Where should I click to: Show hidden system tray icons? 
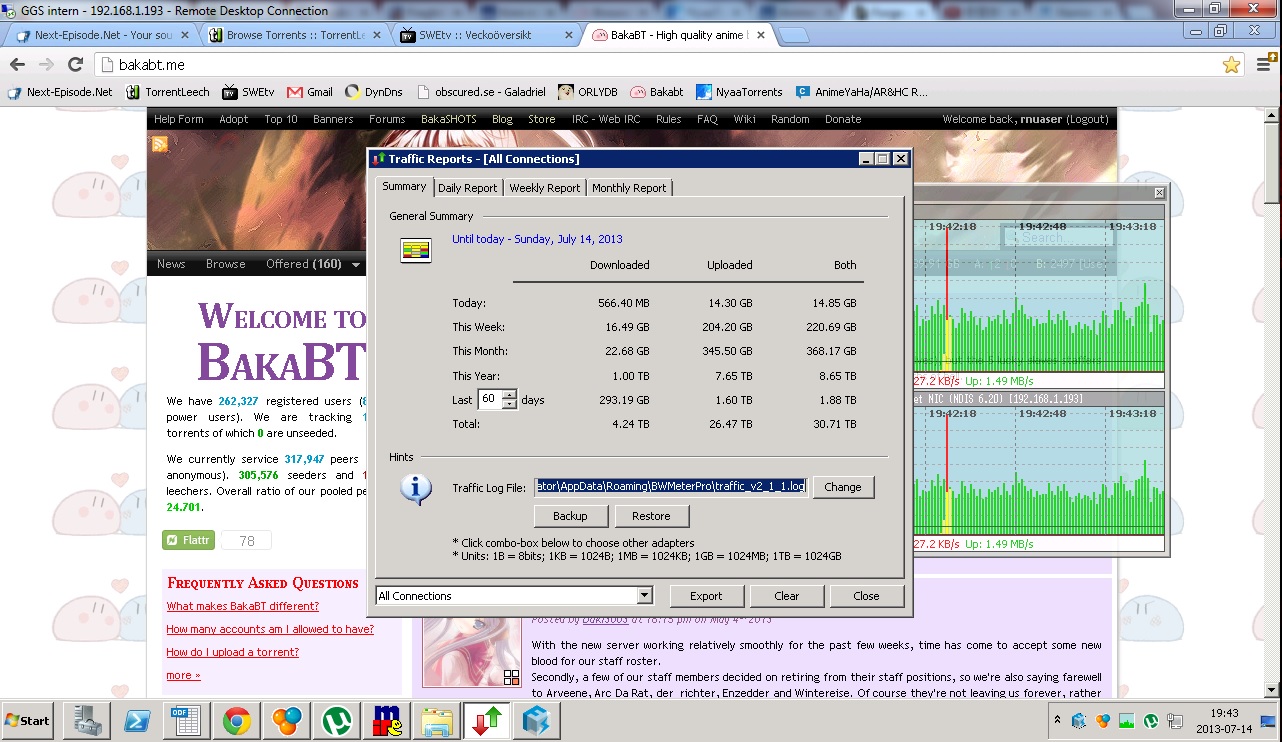(x=1057, y=720)
